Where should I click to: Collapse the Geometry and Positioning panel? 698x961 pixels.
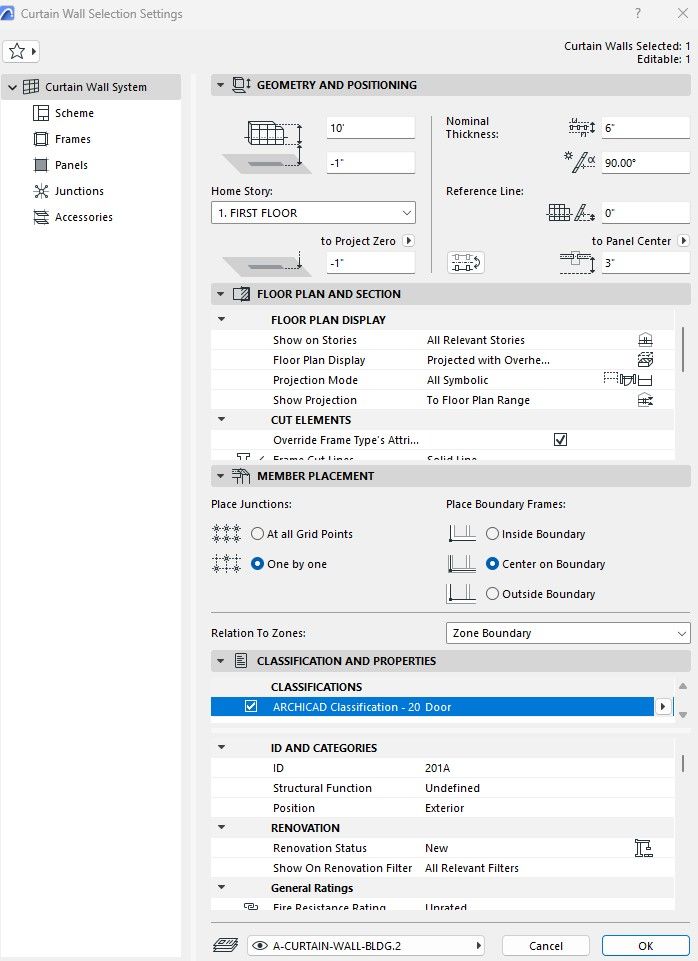(x=221, y=85)
